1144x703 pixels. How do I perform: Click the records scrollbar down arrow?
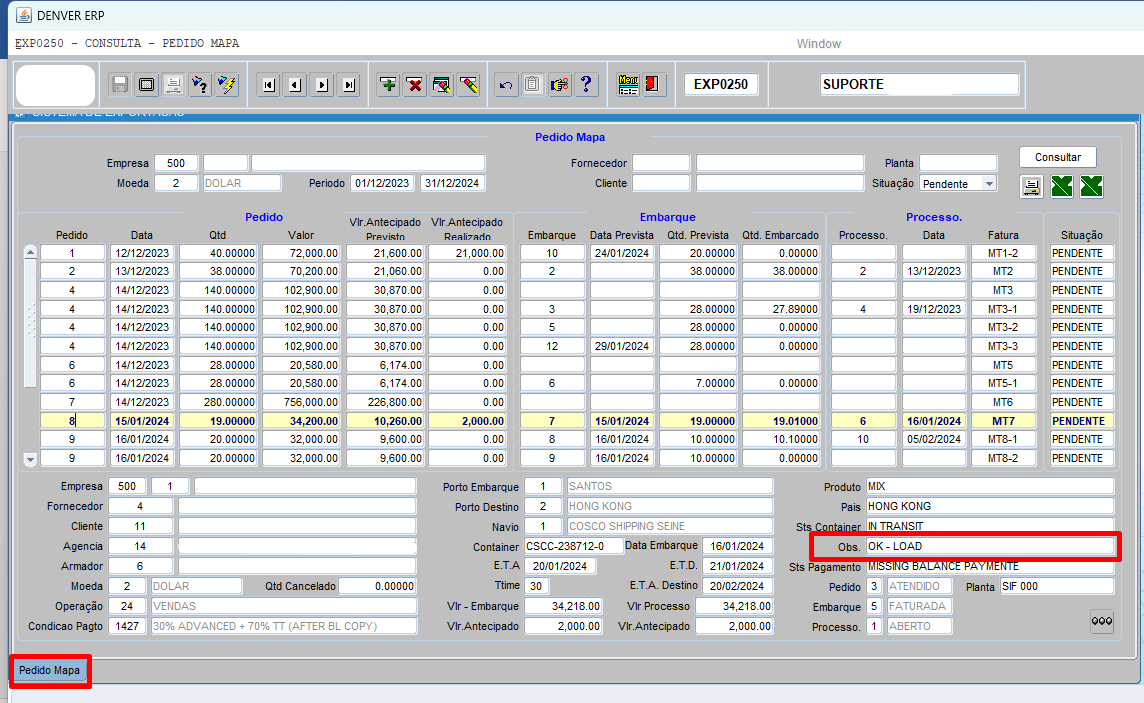pyautogui.click(x=31, y=459)
